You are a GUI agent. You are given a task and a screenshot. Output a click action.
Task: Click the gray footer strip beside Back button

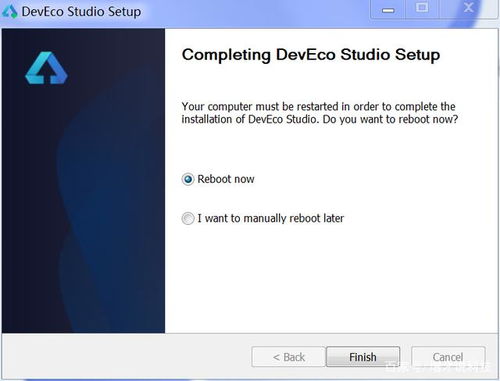point(127,357)
